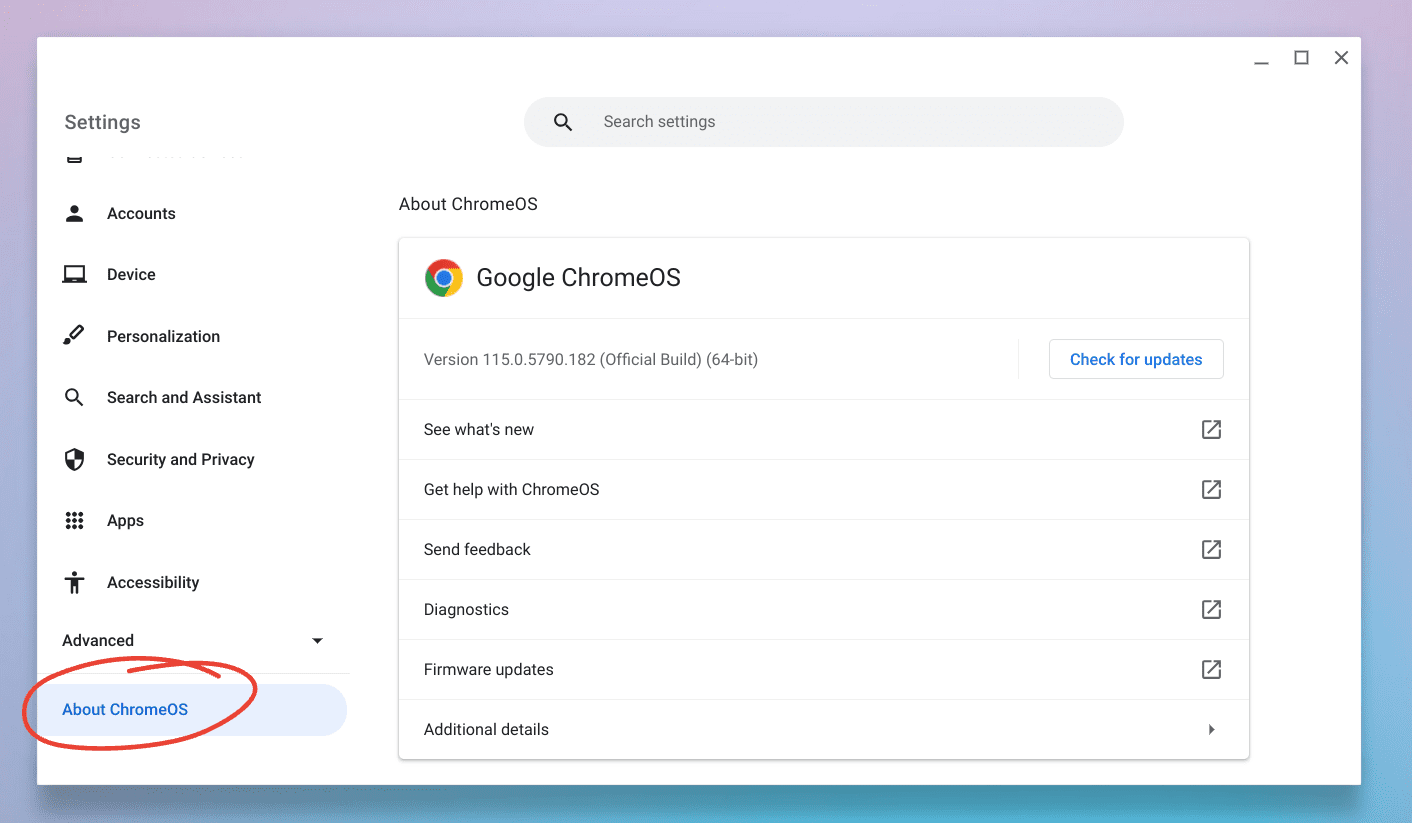Open Get help with ChromeOS row

[x=824, y=489]
